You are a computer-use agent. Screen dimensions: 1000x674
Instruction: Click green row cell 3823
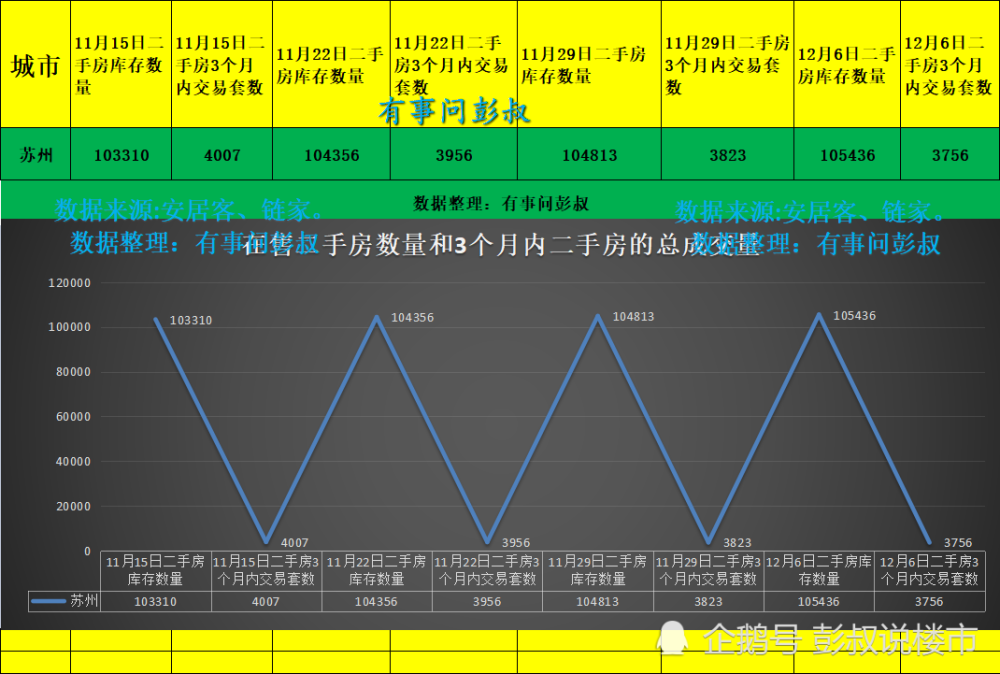pyautogui.click(x=728, y=154)
